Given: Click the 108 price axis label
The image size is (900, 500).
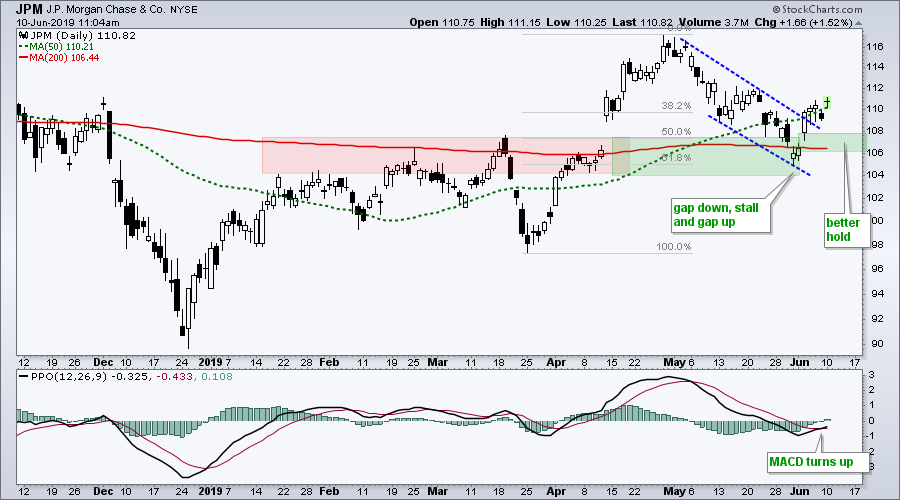Looking at the screenshot, I should click(x=875, y=131).
